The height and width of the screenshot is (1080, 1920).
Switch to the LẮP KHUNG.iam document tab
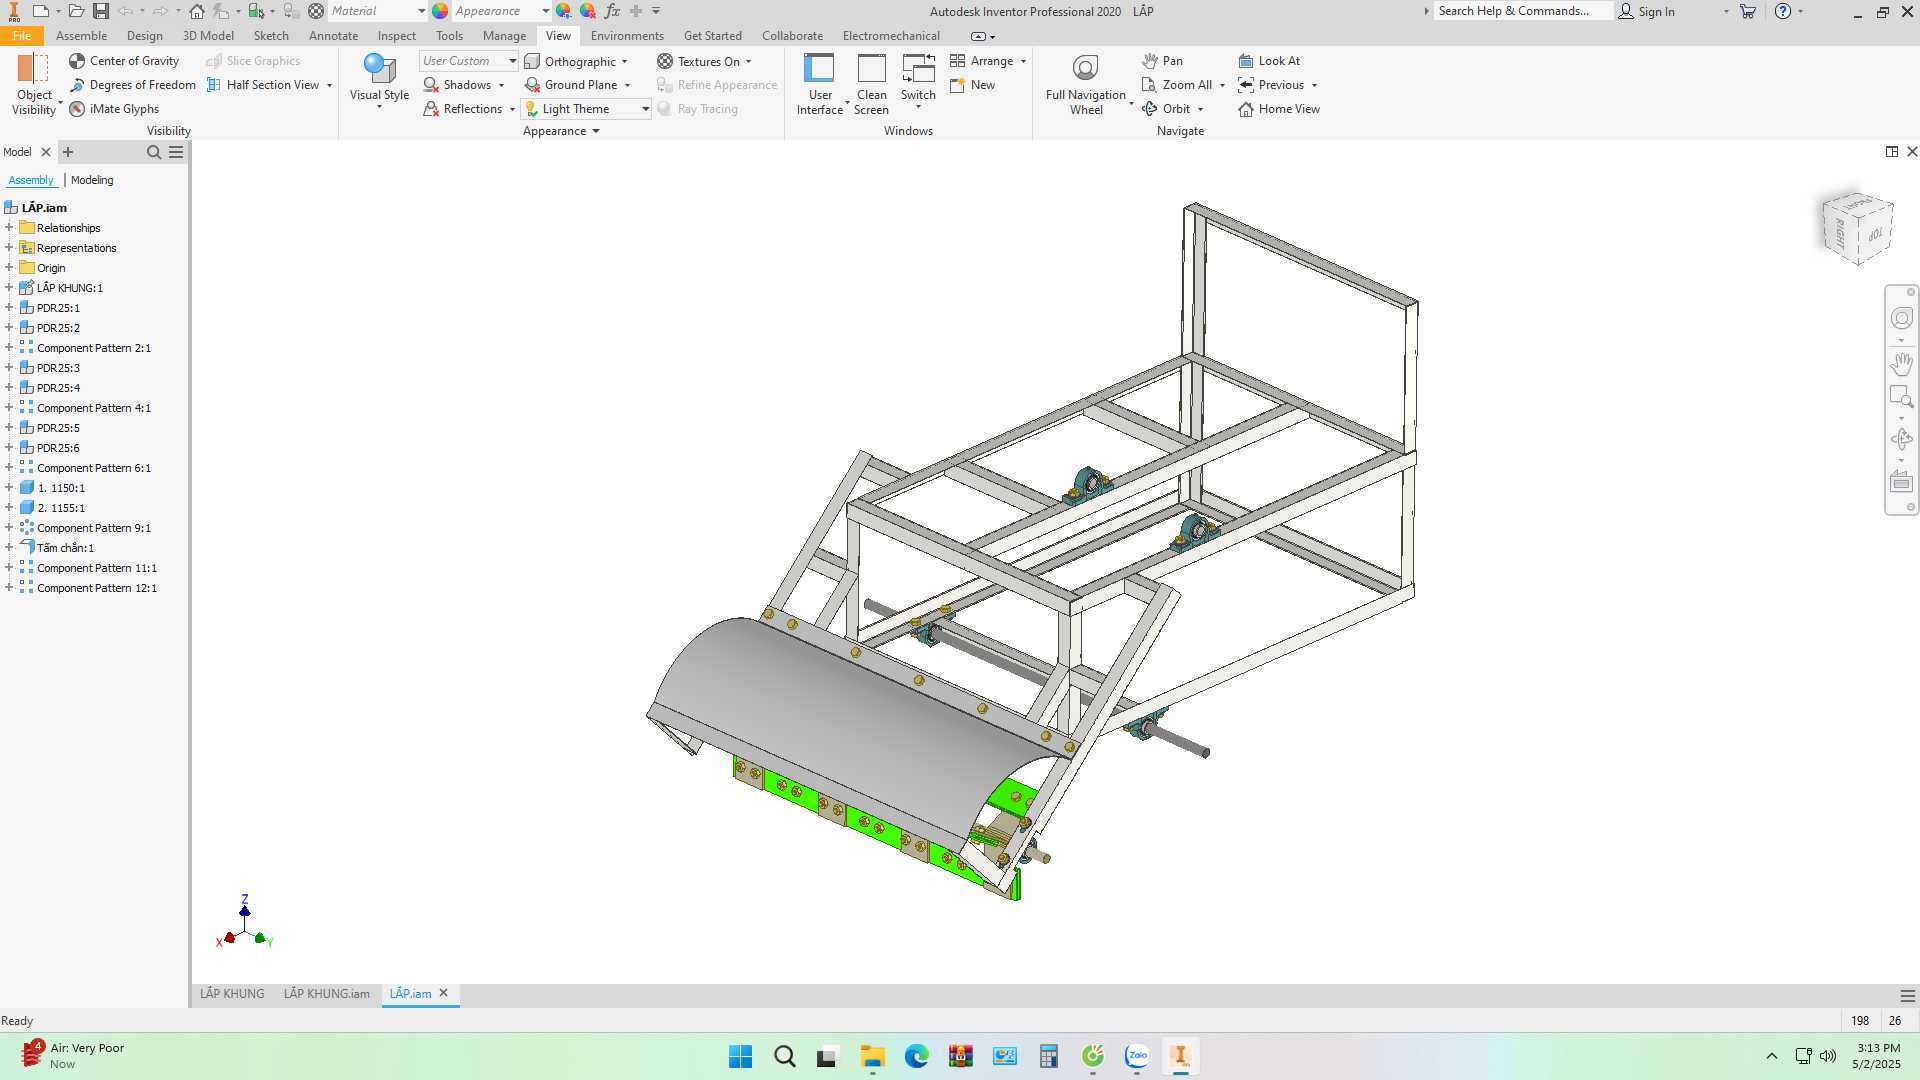[x=326, y=994]
